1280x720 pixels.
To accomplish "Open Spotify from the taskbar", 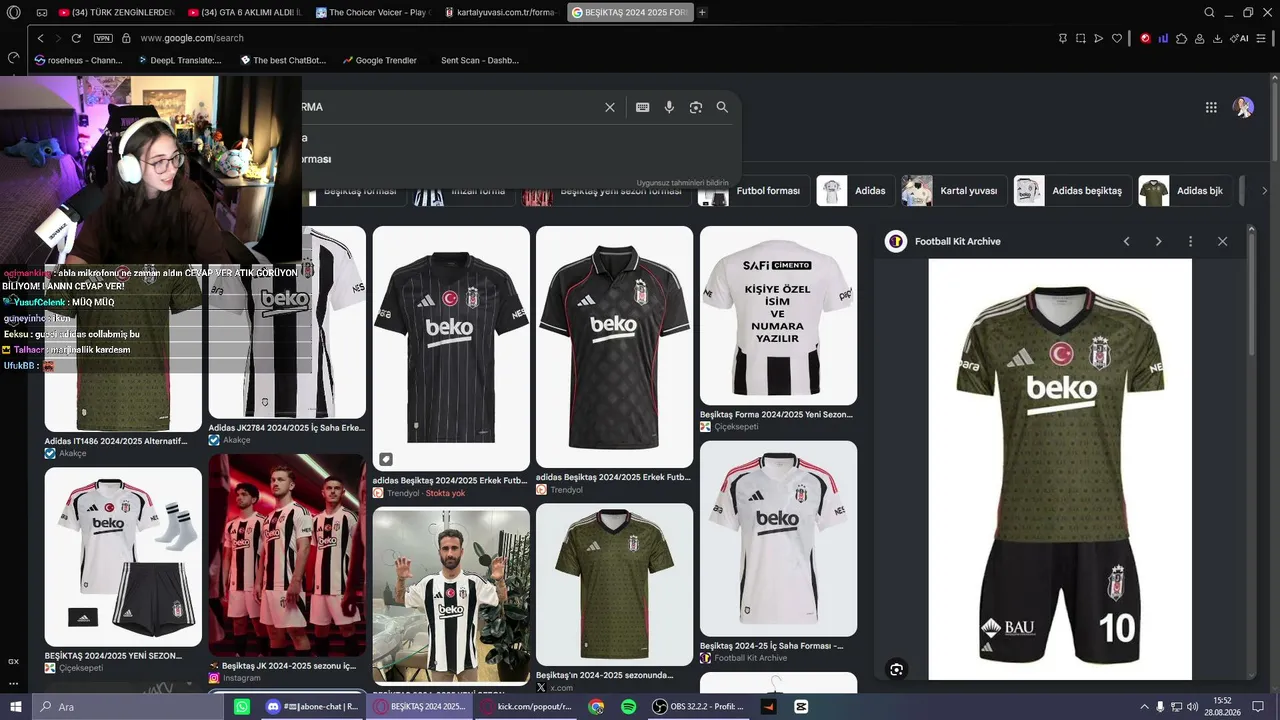I will pyautogui.click(x=628, y=707).
